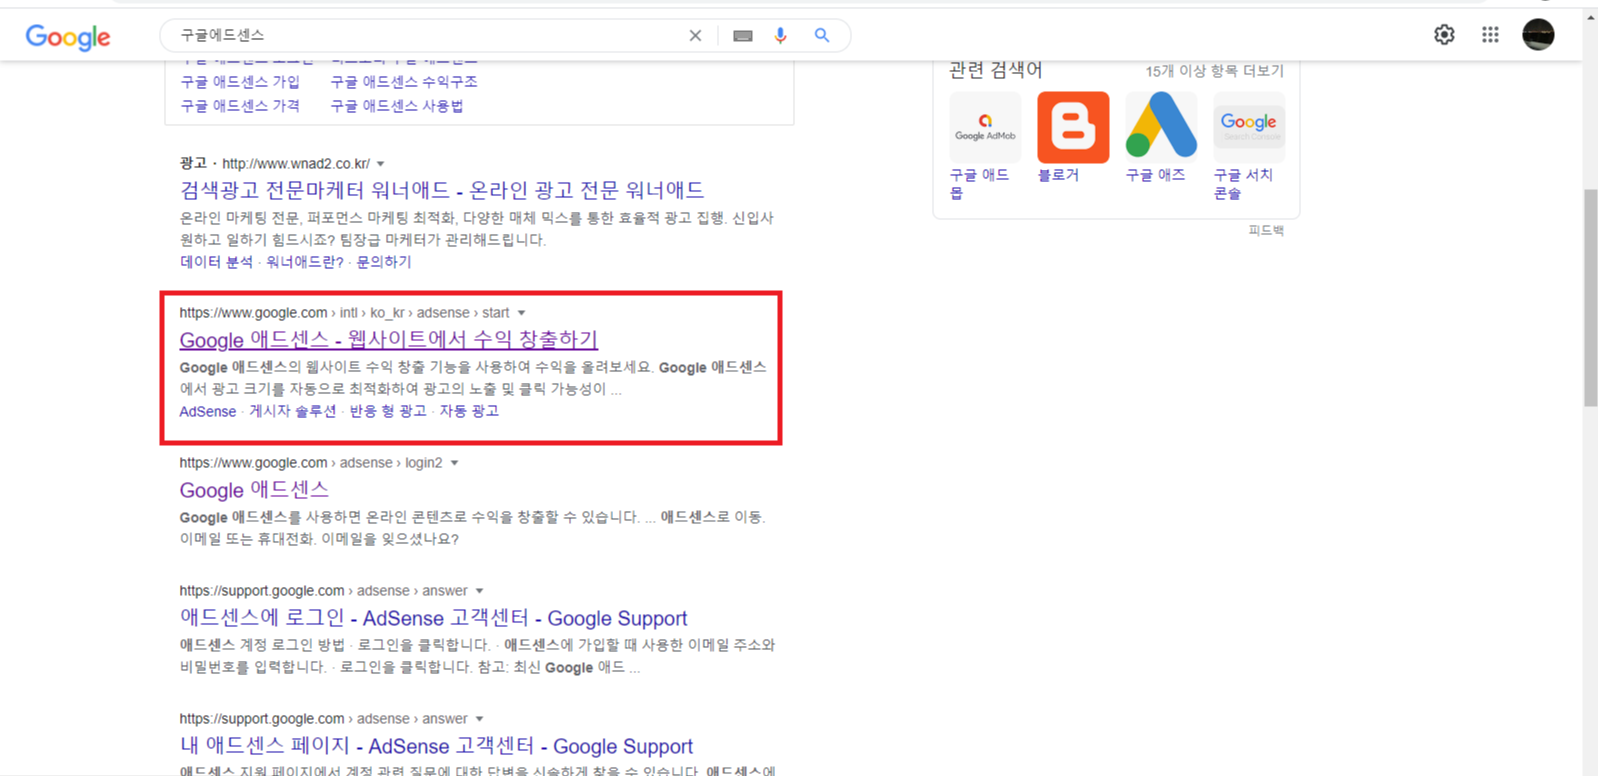Open the 구글 애드센스 수익구조 suggestion
The image size is (1598, 776).
404,82
